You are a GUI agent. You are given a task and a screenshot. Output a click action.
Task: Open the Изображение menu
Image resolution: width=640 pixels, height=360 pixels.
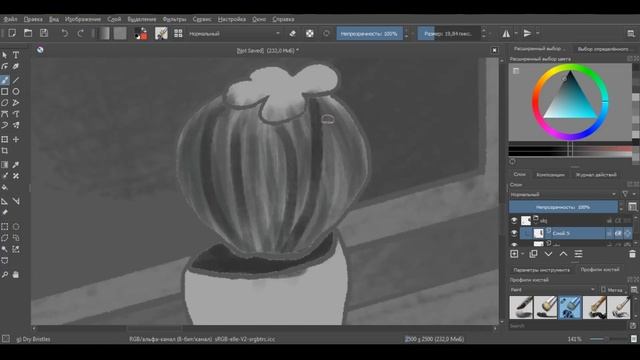(82, 19)
